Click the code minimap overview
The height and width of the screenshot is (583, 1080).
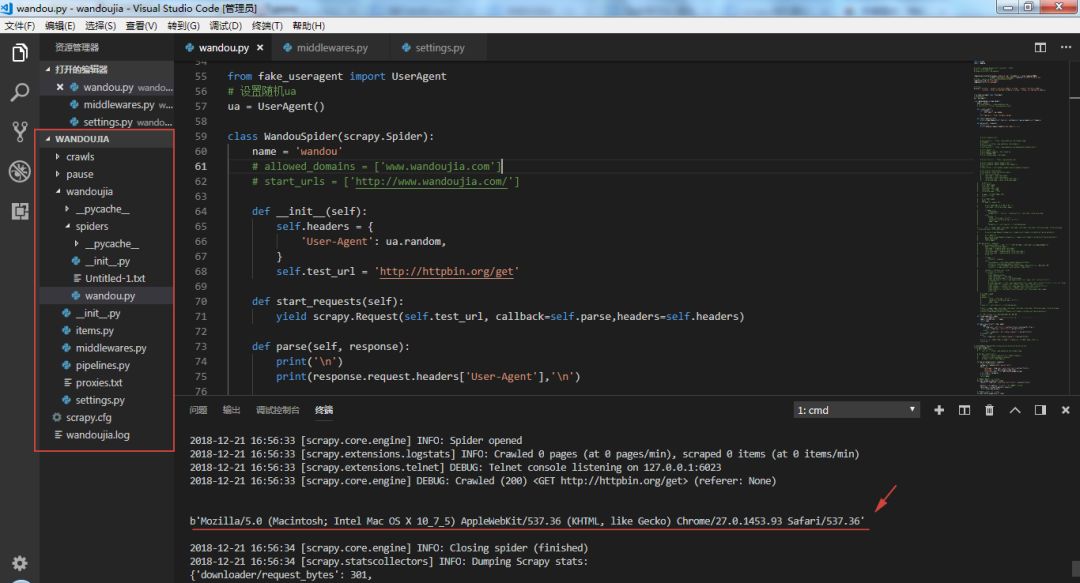(x=1021, y=226)
